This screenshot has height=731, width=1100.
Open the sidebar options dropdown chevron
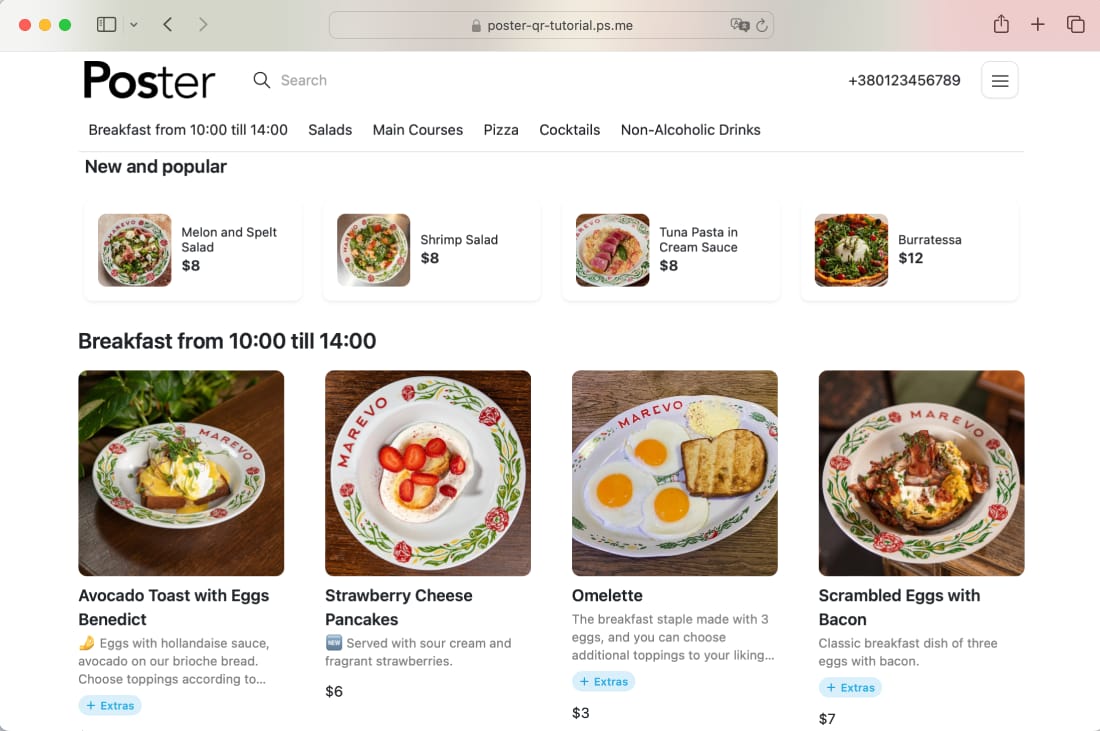click(x=133, y=25)
